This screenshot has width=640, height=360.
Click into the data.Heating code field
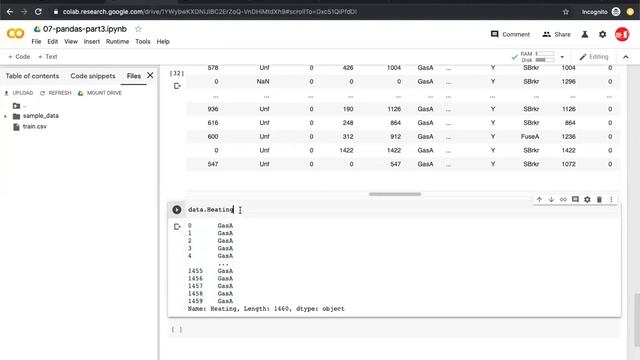coord(402,210)
